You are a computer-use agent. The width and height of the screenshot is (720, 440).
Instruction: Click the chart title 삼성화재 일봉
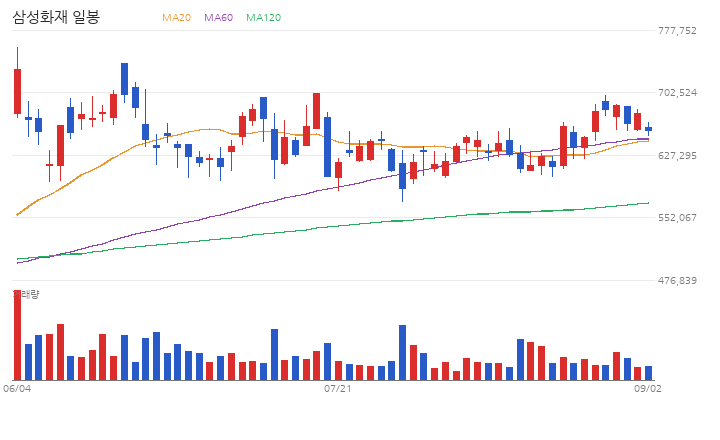coord(56,17)
